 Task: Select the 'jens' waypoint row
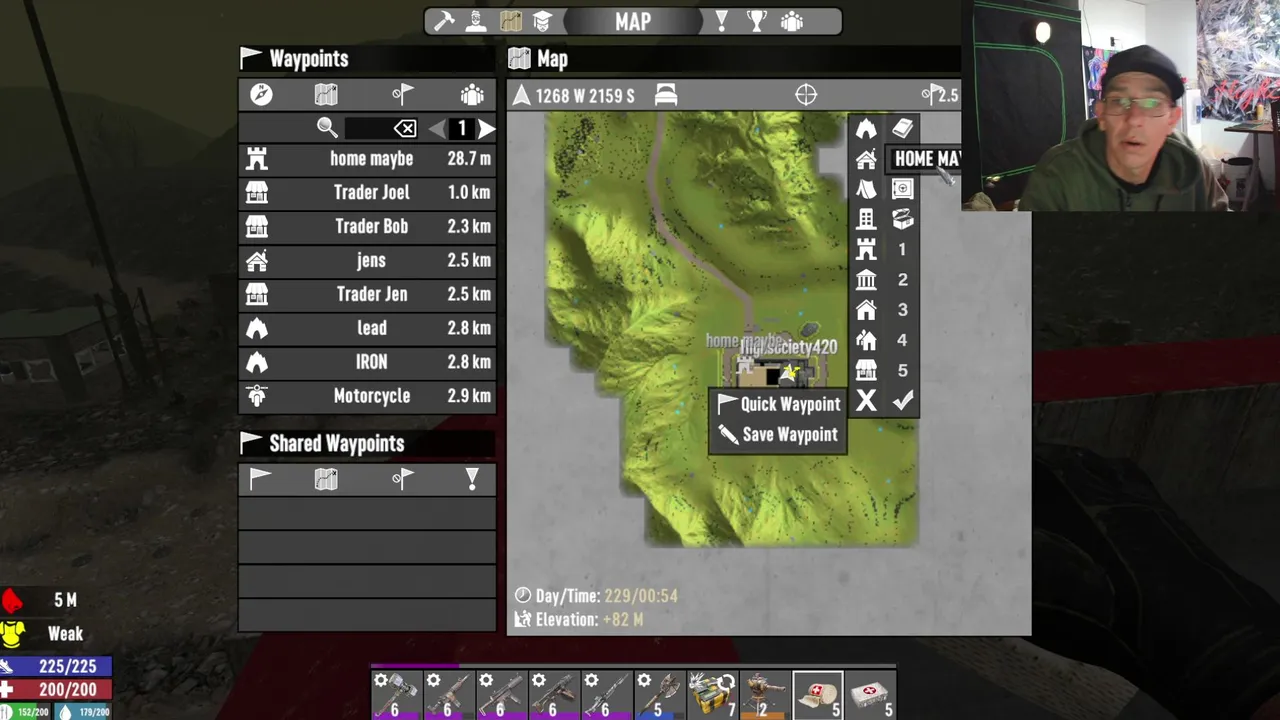pyautogui.click(x=367, y=260)
